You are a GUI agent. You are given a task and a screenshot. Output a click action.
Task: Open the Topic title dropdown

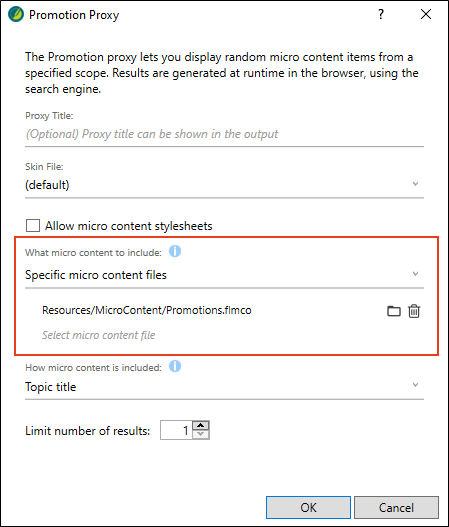224,387
